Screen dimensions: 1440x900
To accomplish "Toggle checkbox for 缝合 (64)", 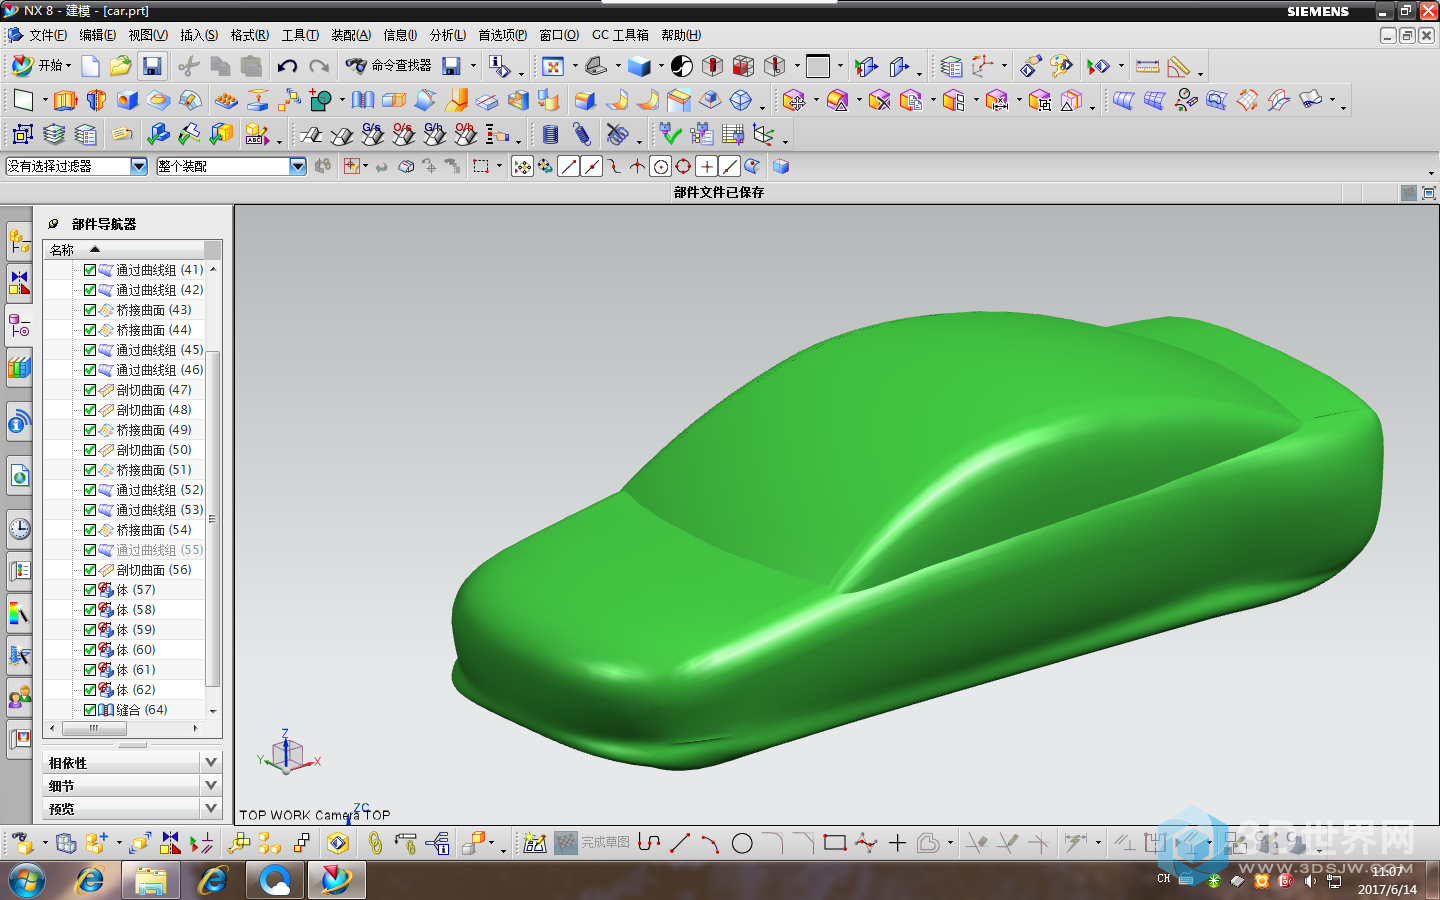I will pos(90,710).
